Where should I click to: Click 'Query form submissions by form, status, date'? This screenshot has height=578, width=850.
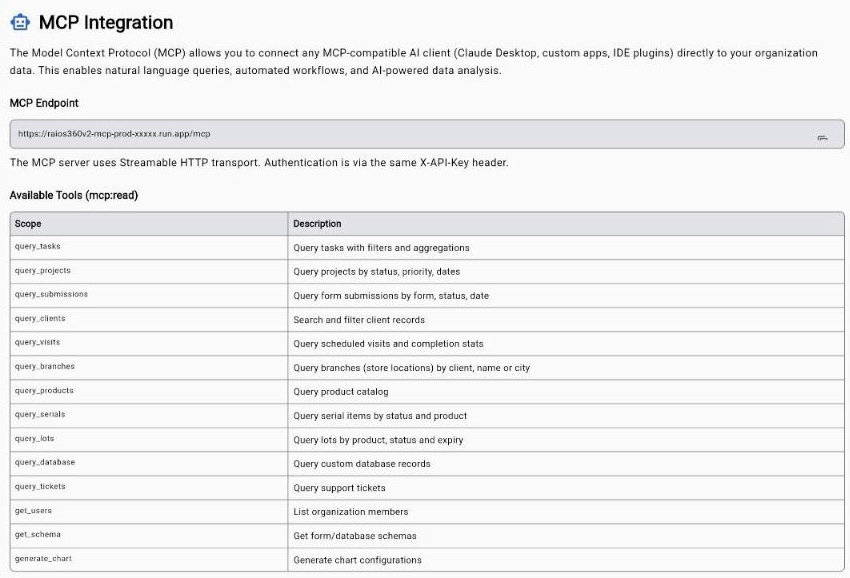(x=391, y=296)
